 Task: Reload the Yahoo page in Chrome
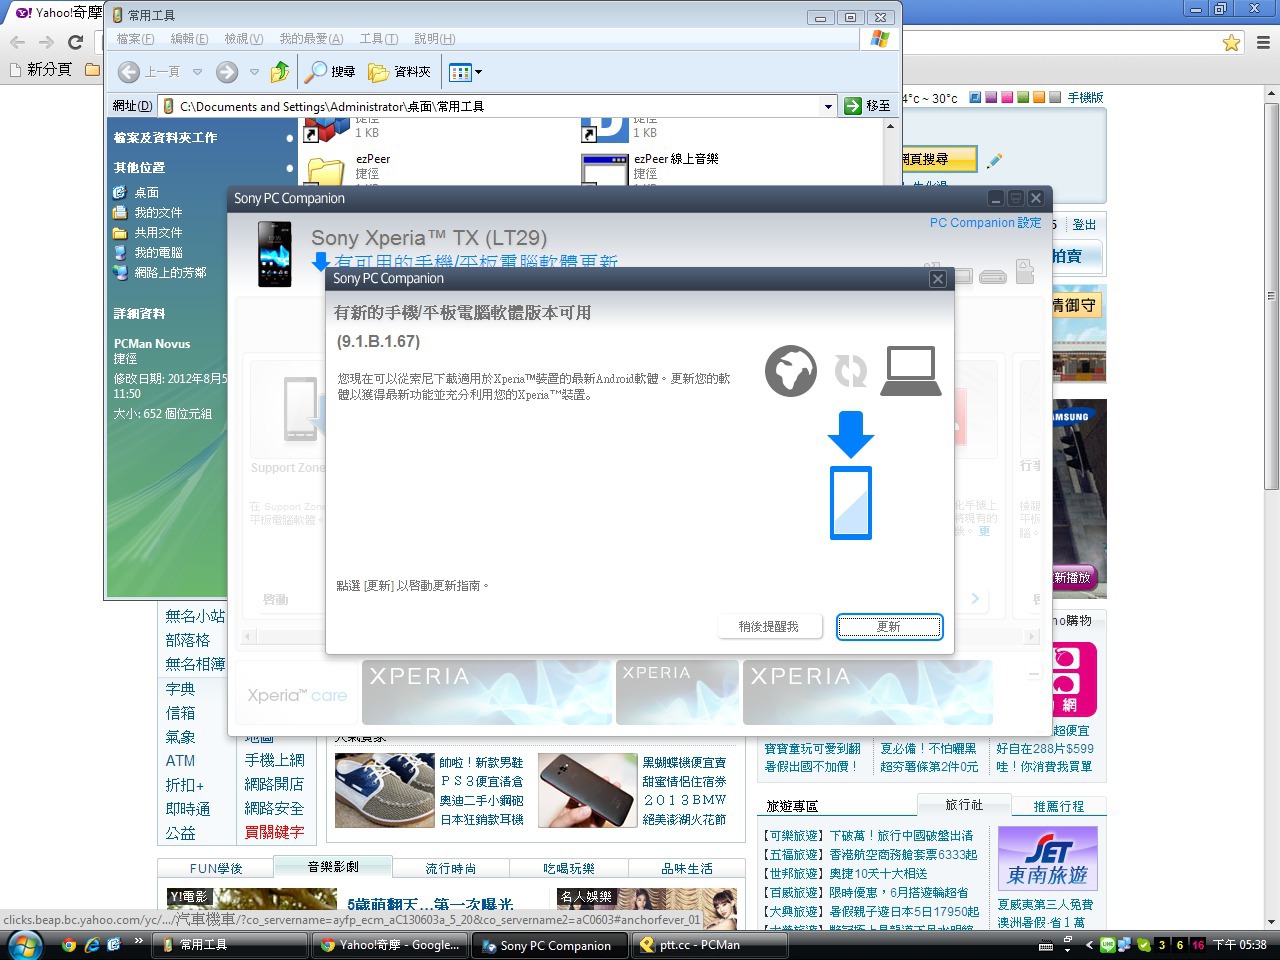pyautogui.click(x=75, y=42)
